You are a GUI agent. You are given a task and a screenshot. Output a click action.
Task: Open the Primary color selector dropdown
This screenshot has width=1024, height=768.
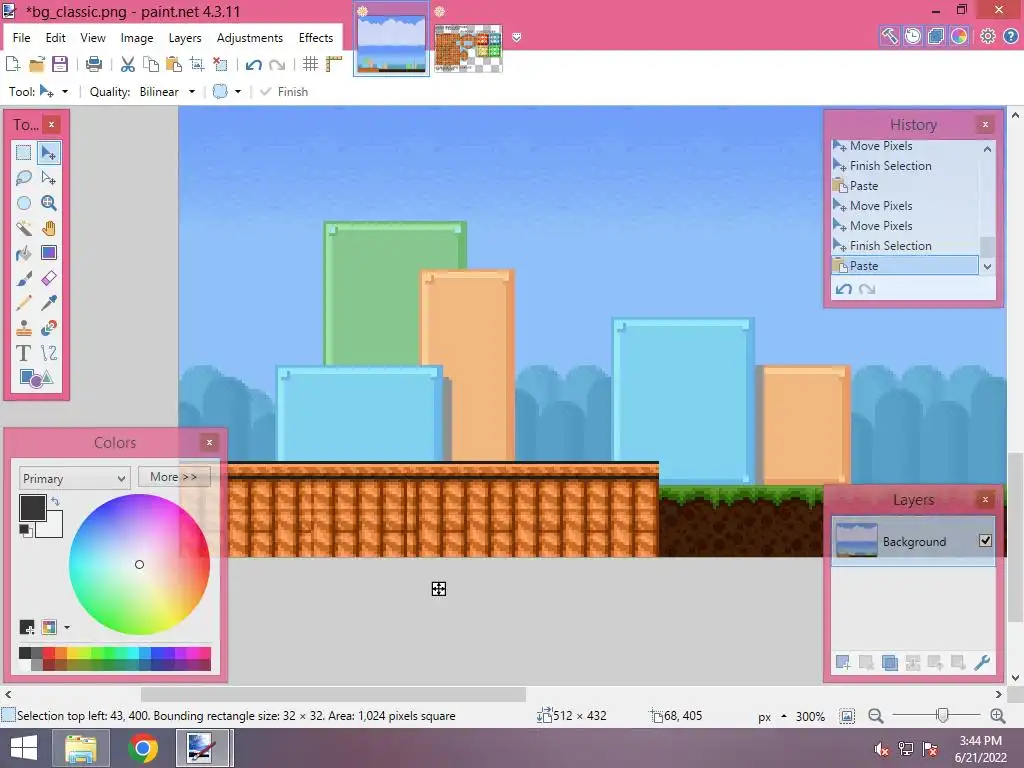tap(74, 478)
